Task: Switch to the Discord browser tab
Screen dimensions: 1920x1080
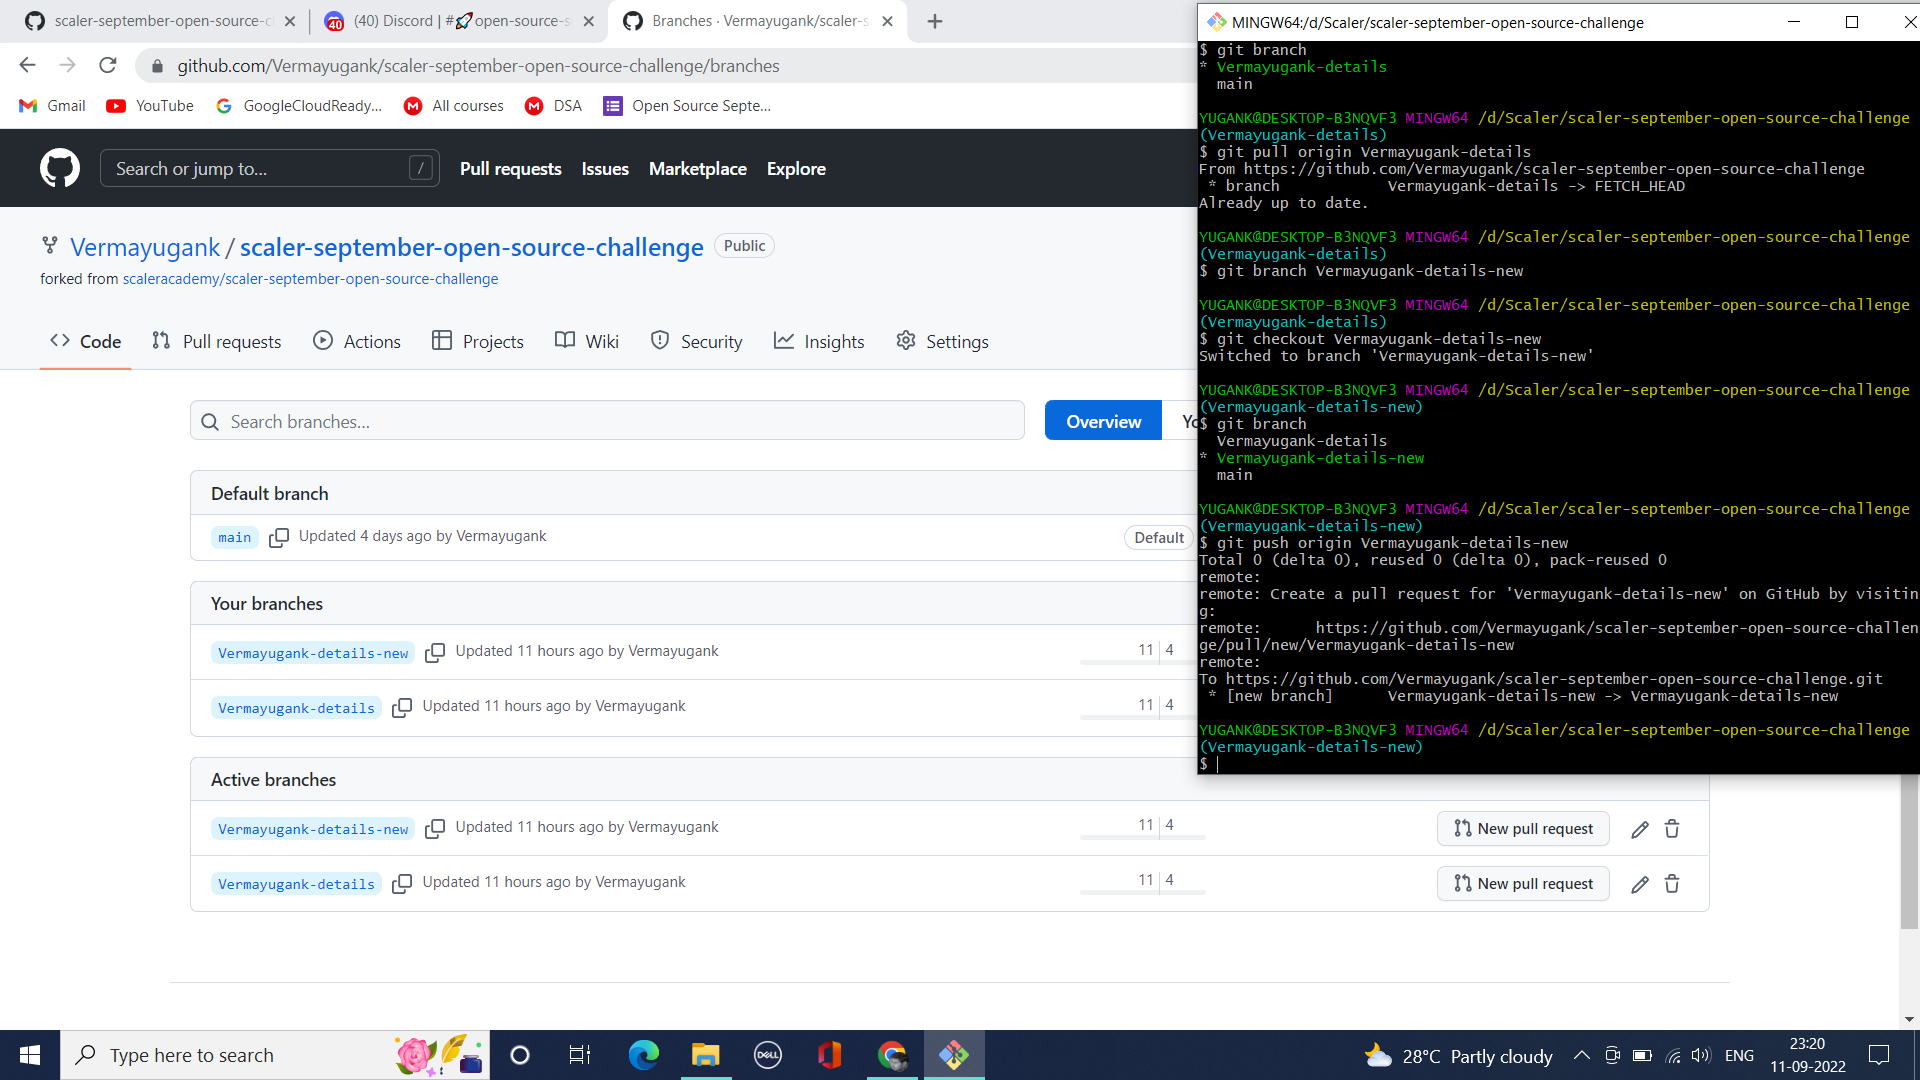Action: tap(440, 20)
